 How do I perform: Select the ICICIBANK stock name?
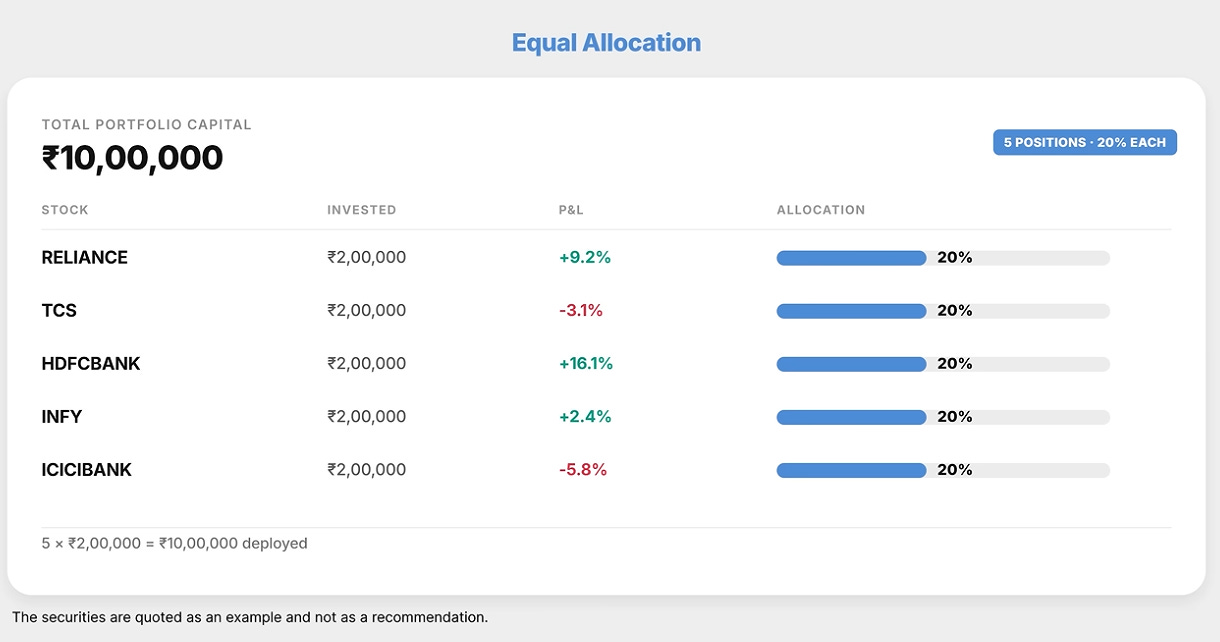pos(87,470)
